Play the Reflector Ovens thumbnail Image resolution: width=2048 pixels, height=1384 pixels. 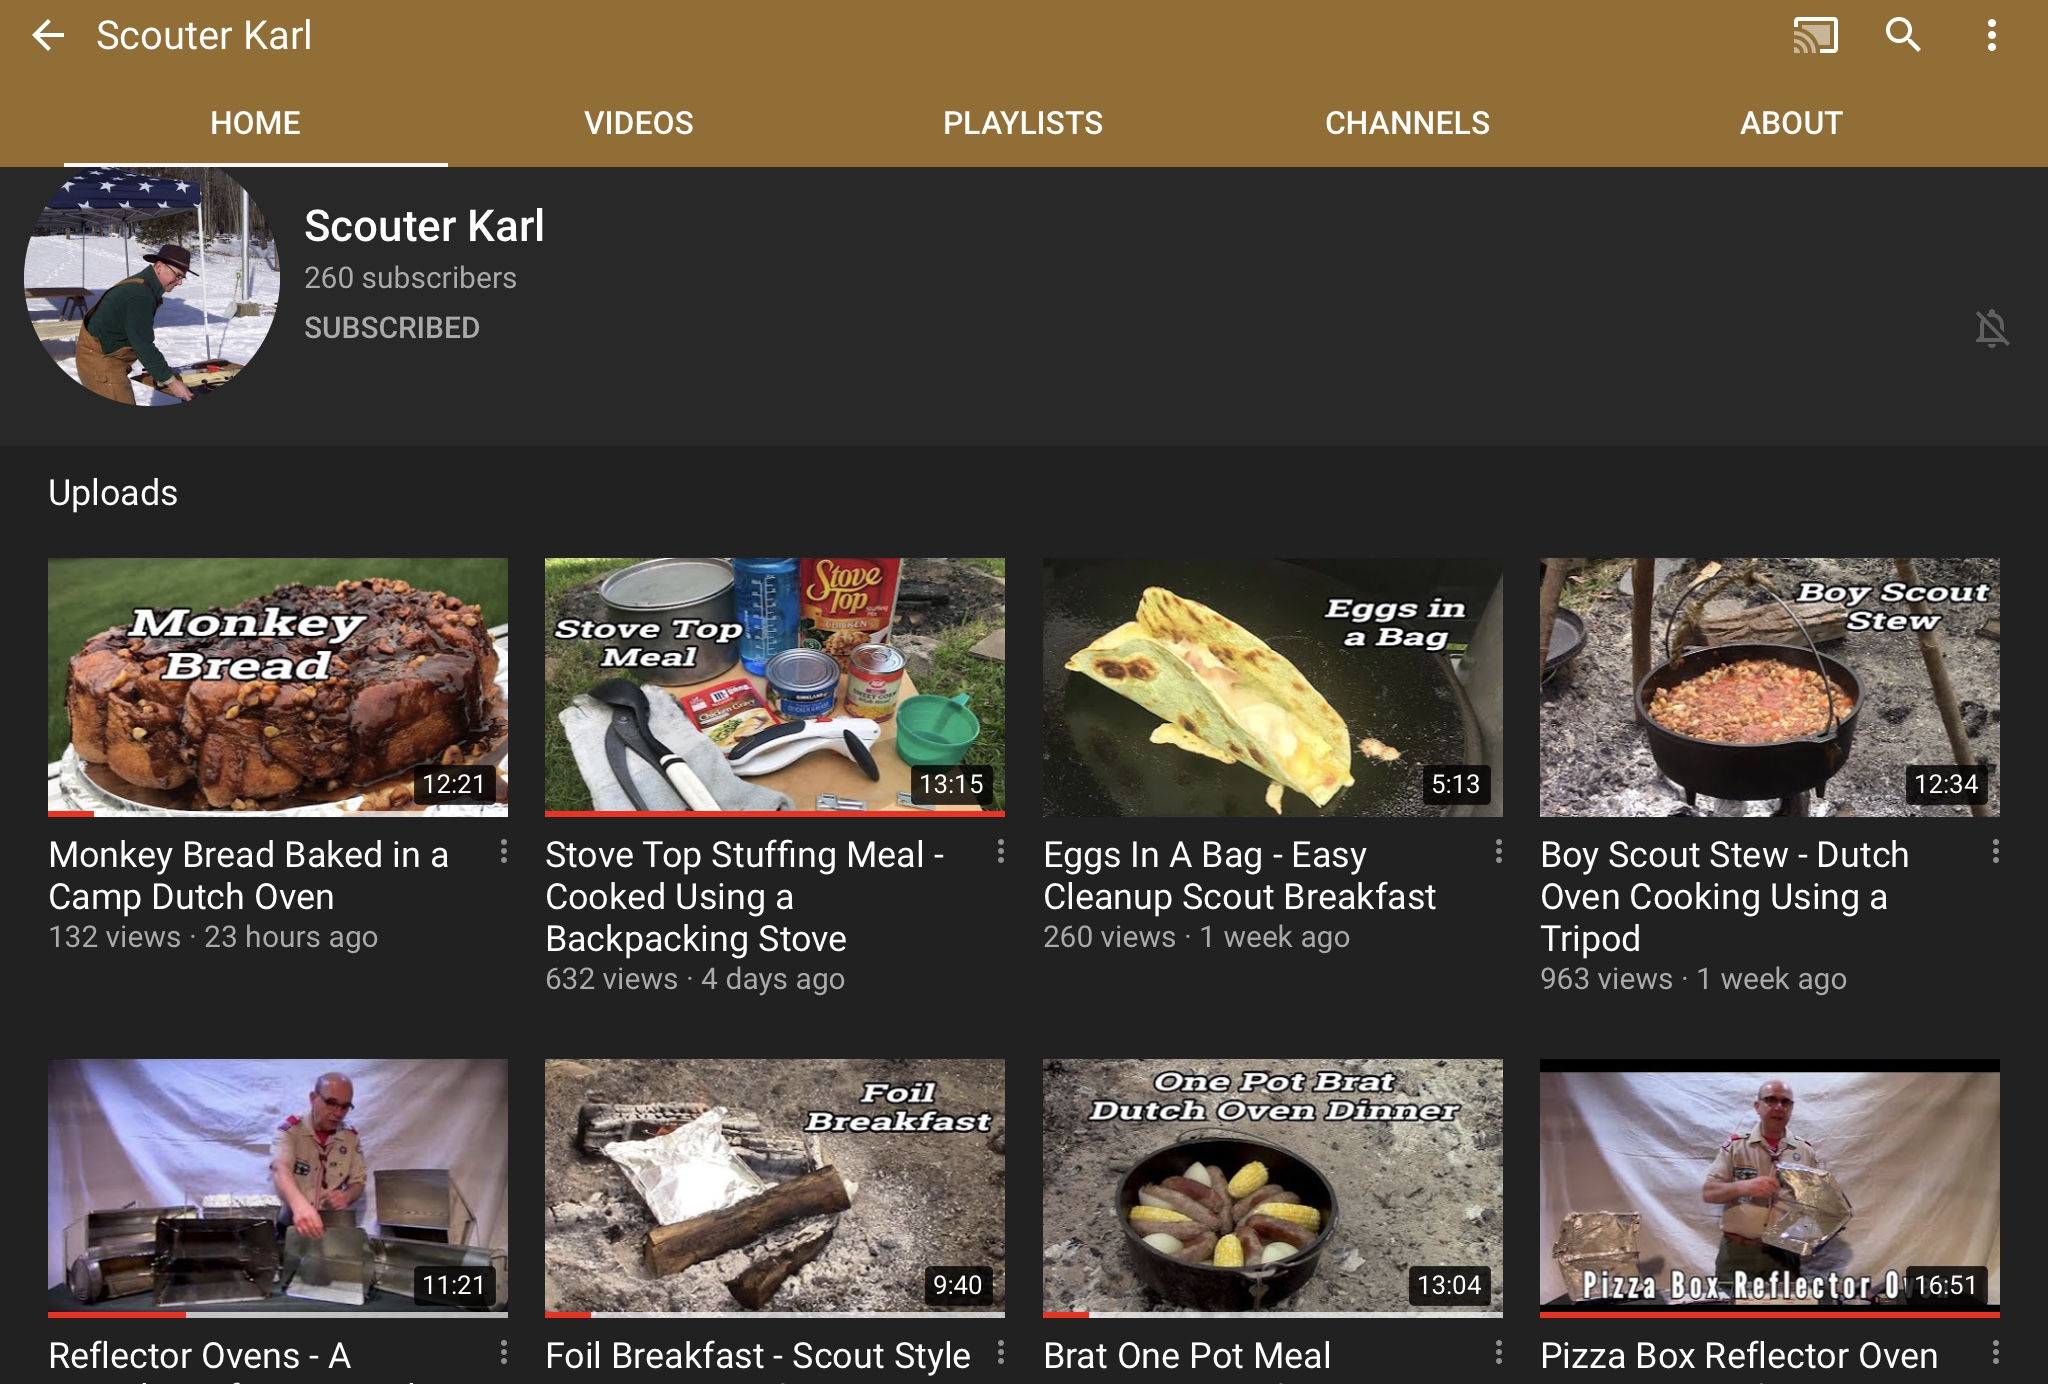[278, 1188]
